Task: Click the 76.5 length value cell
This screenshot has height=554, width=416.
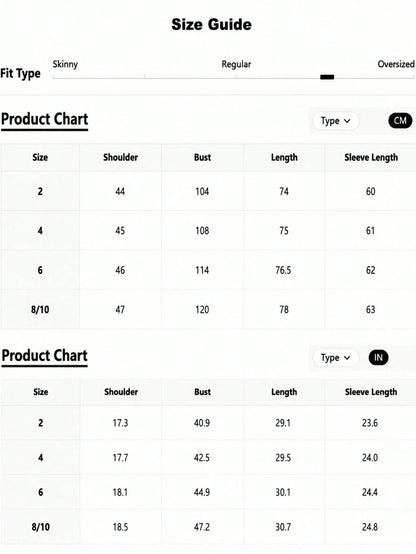Action: coord(283,270)
